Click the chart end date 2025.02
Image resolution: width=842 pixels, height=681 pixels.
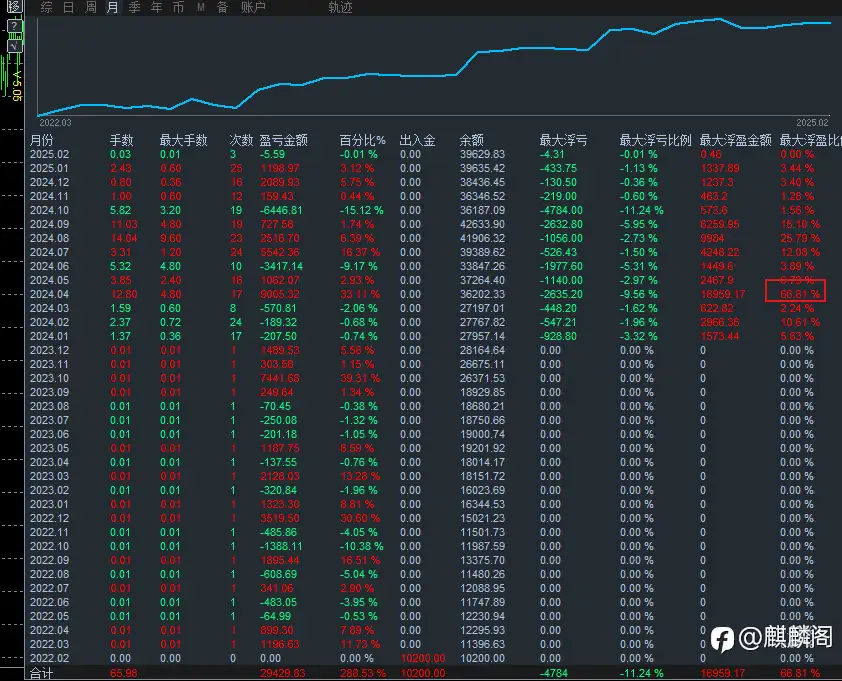click(812, 122)
